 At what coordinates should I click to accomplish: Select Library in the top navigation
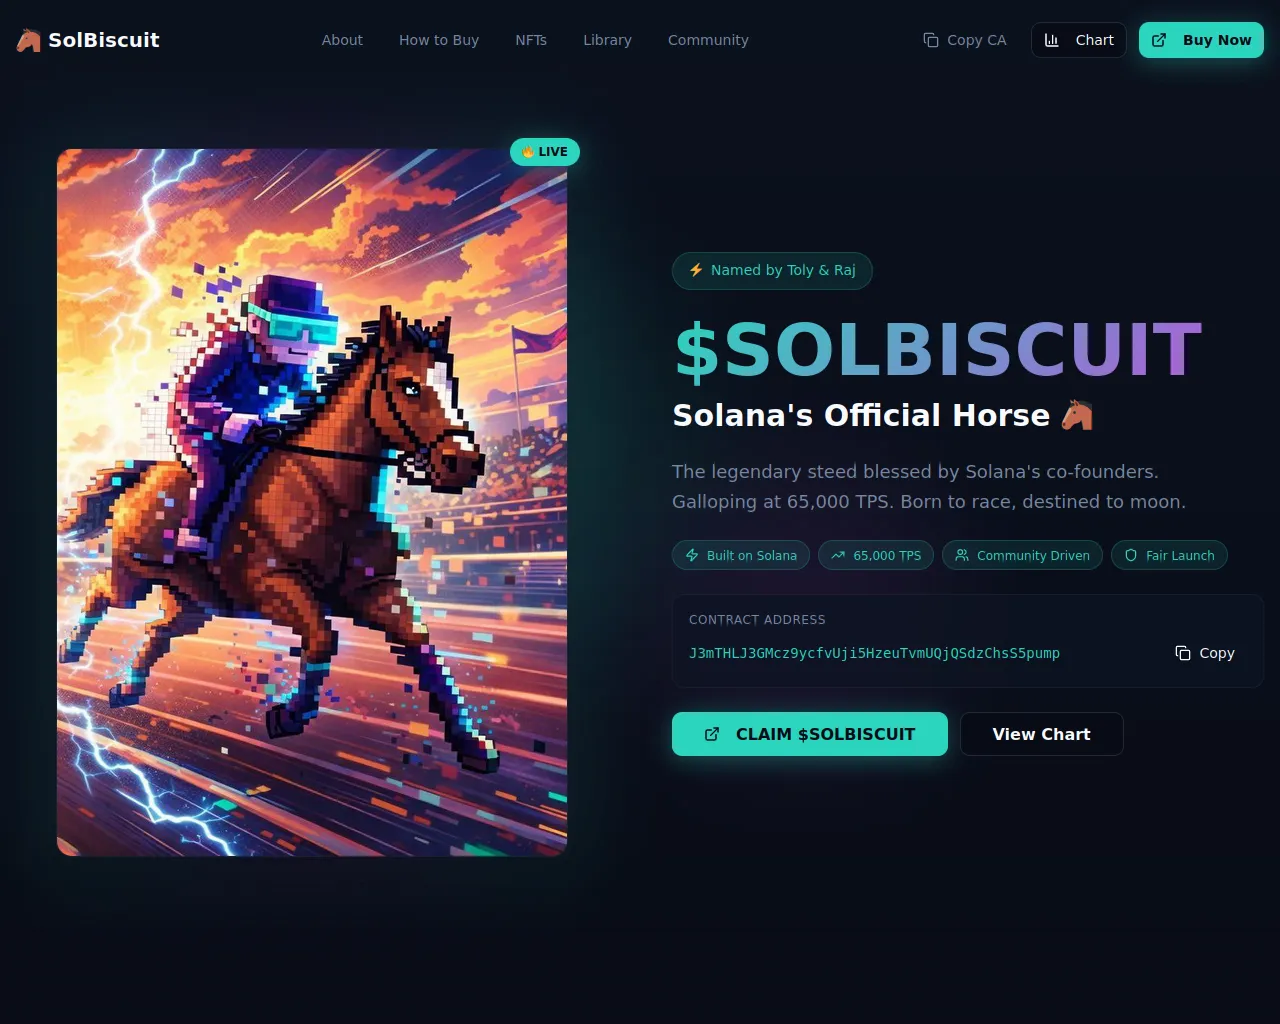[607, 40]
